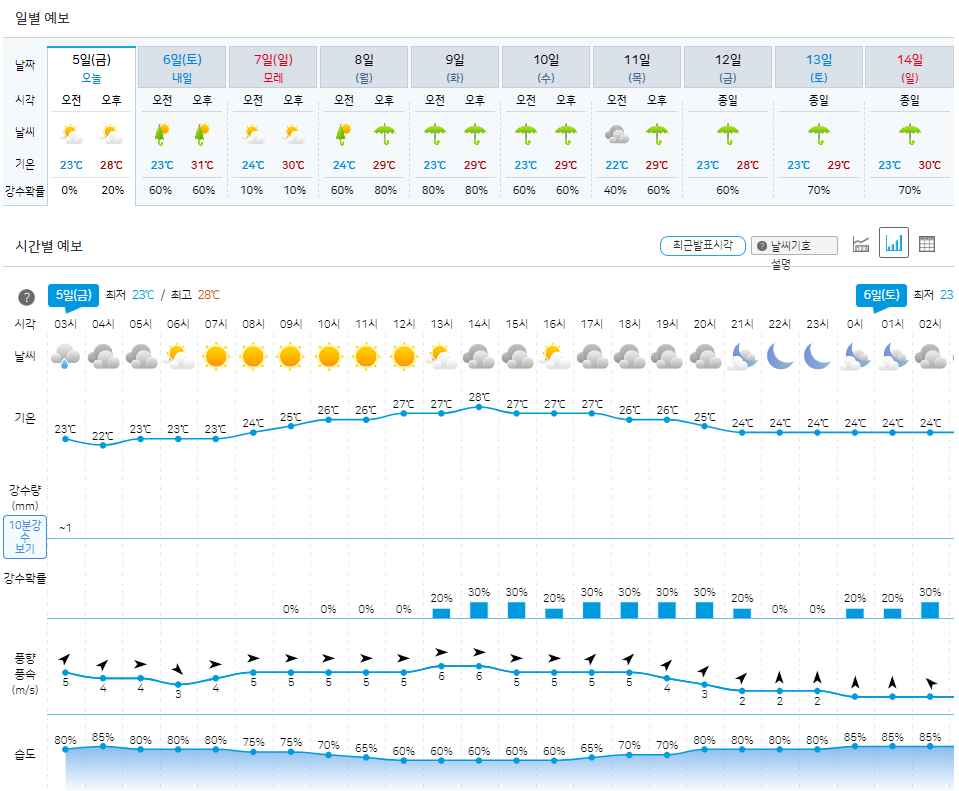The width and height of the screenshot is (959, 791).
Task: Click 6일 오전 rain-then-sun umbrella icon
Action: point(162,134)
